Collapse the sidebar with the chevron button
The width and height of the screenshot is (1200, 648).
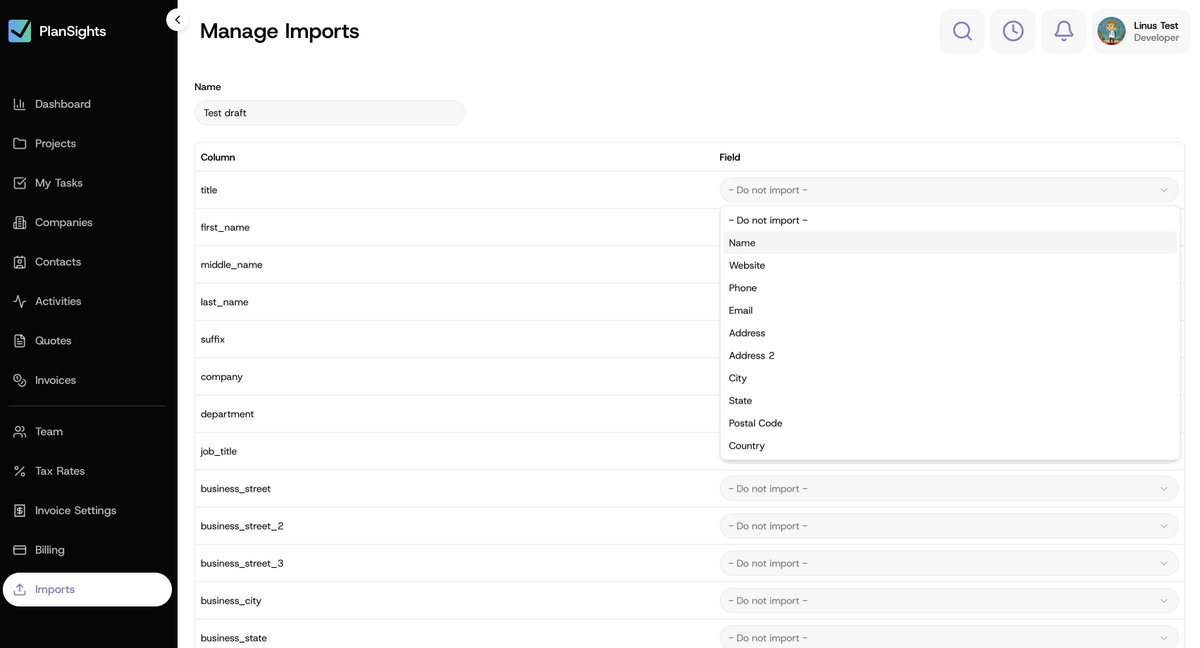[x=177, y=19]
